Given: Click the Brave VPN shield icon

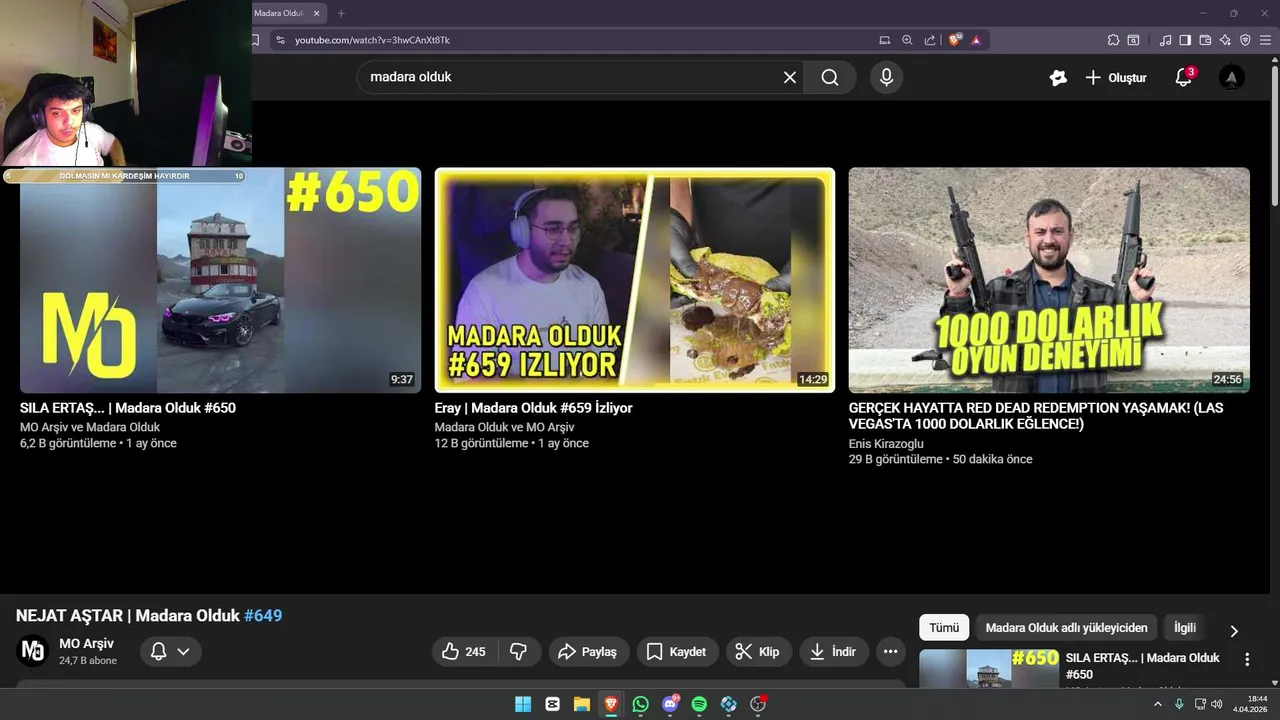Looking at the screenshot, I should coord(1245,40).
